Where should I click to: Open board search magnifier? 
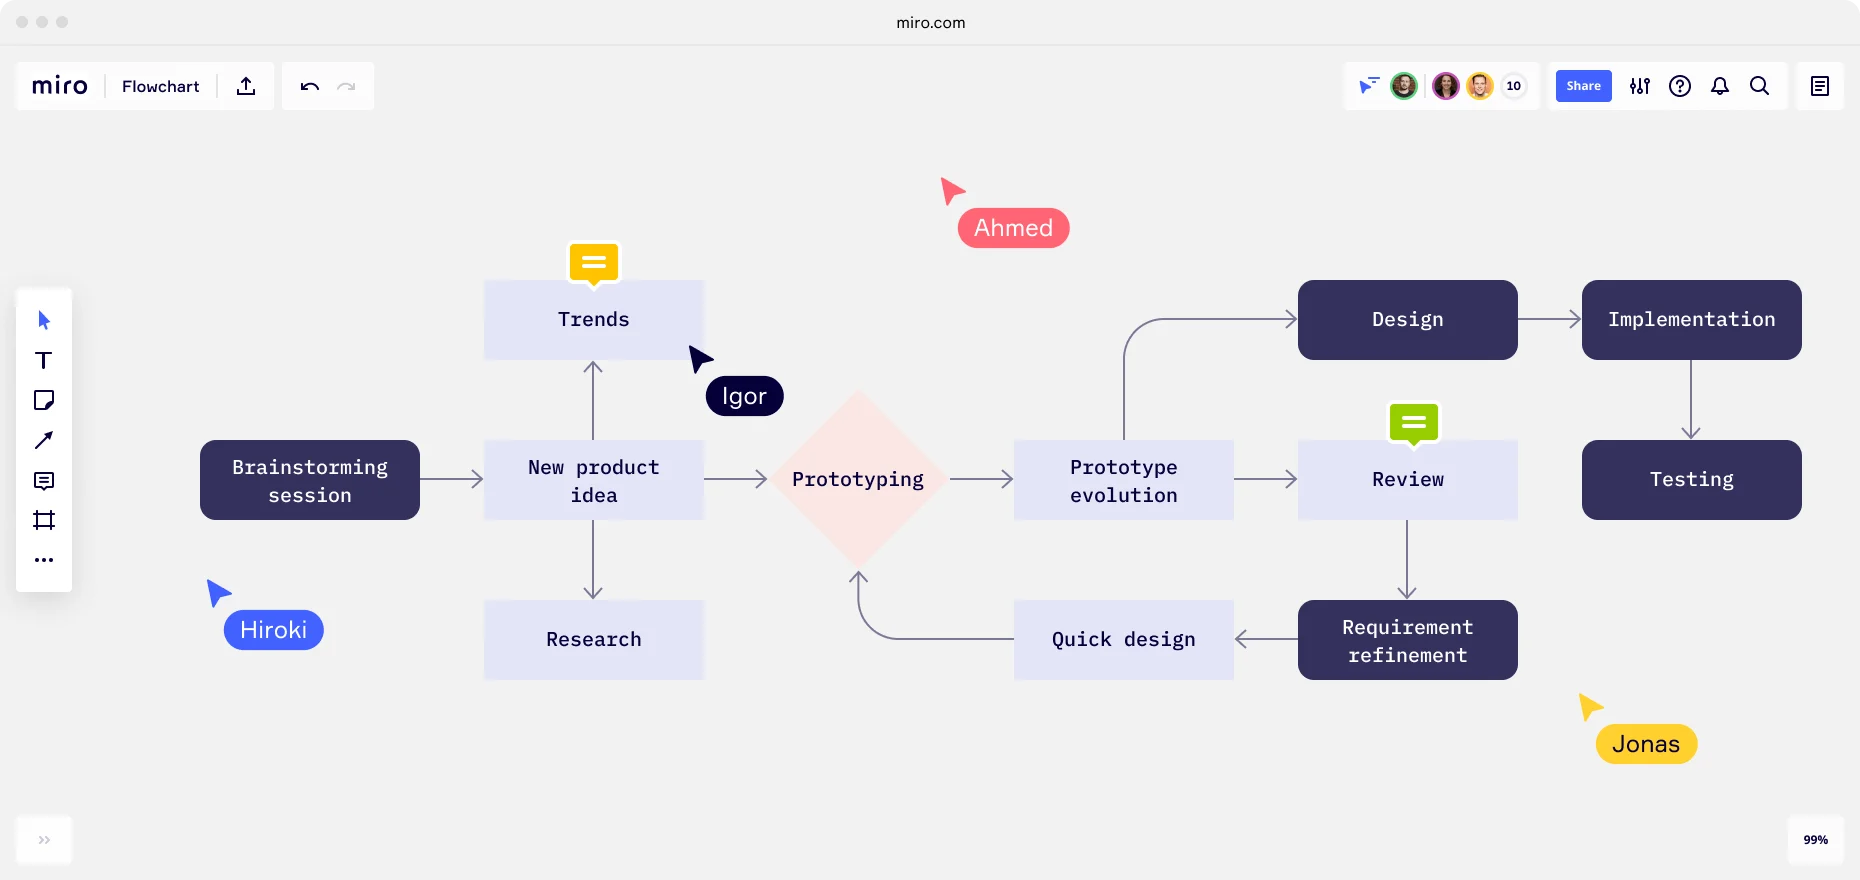coord(1760,86)
